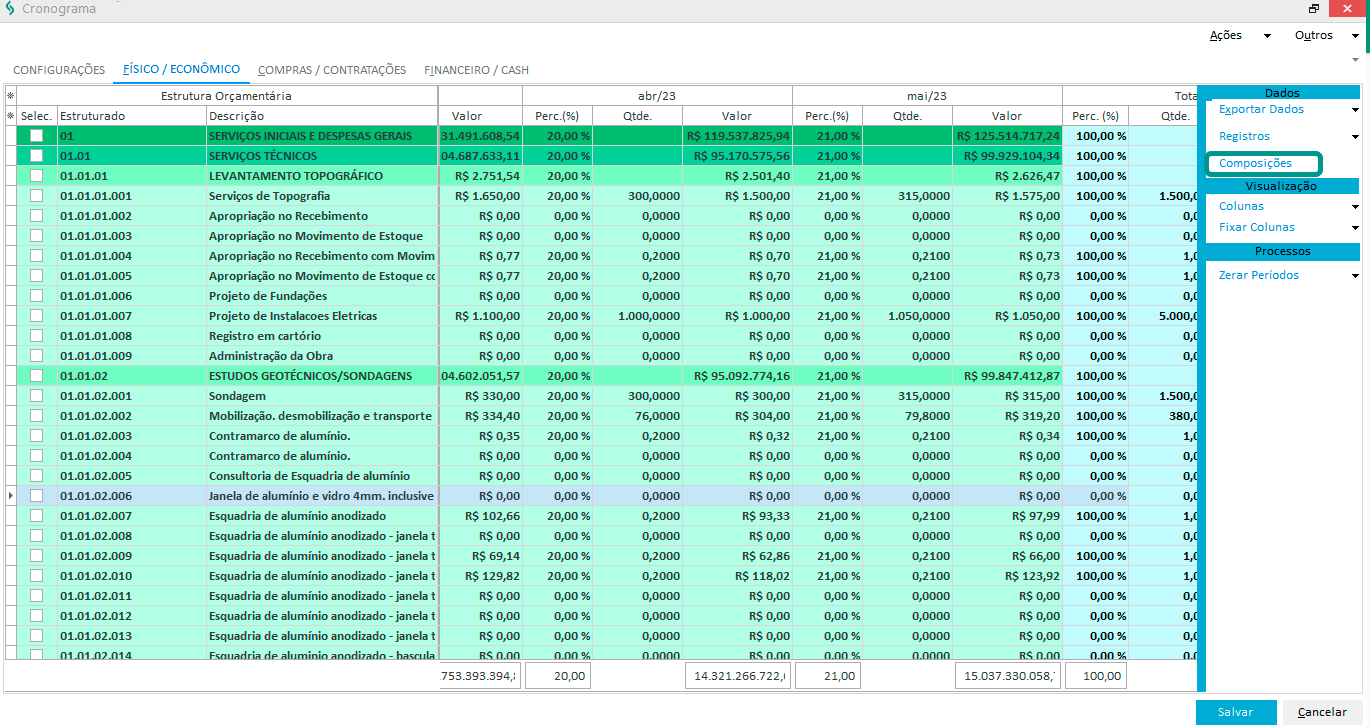Image resolution: width=1370 pixels, height=728 pixels.
Task: Tick the checkbox for SERVIÇOS TÉCNICOS row
Action: [37, 156]
